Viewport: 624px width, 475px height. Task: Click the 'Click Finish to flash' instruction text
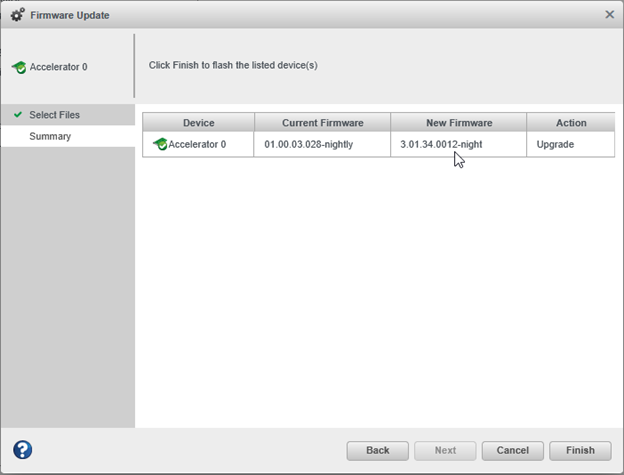point(233,65)
